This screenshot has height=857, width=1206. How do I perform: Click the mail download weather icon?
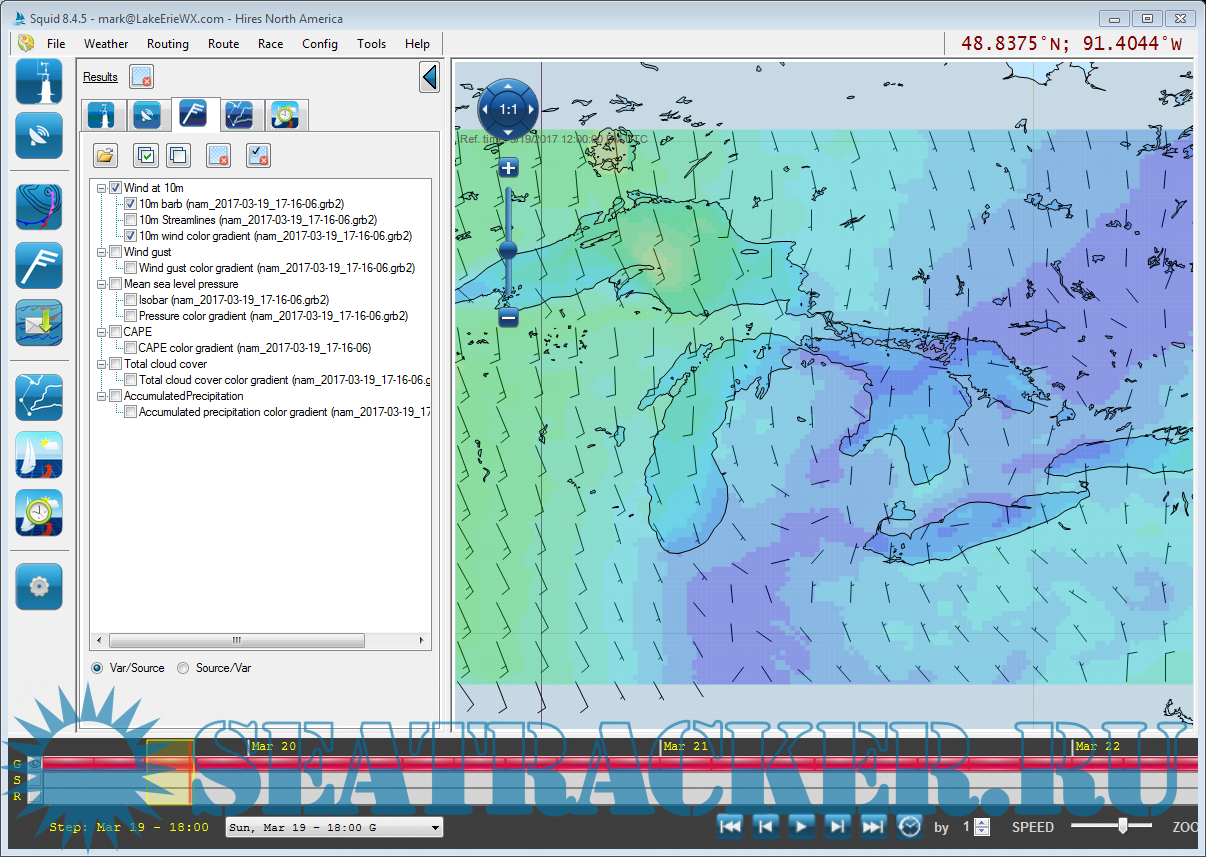(x=39, y=323)
